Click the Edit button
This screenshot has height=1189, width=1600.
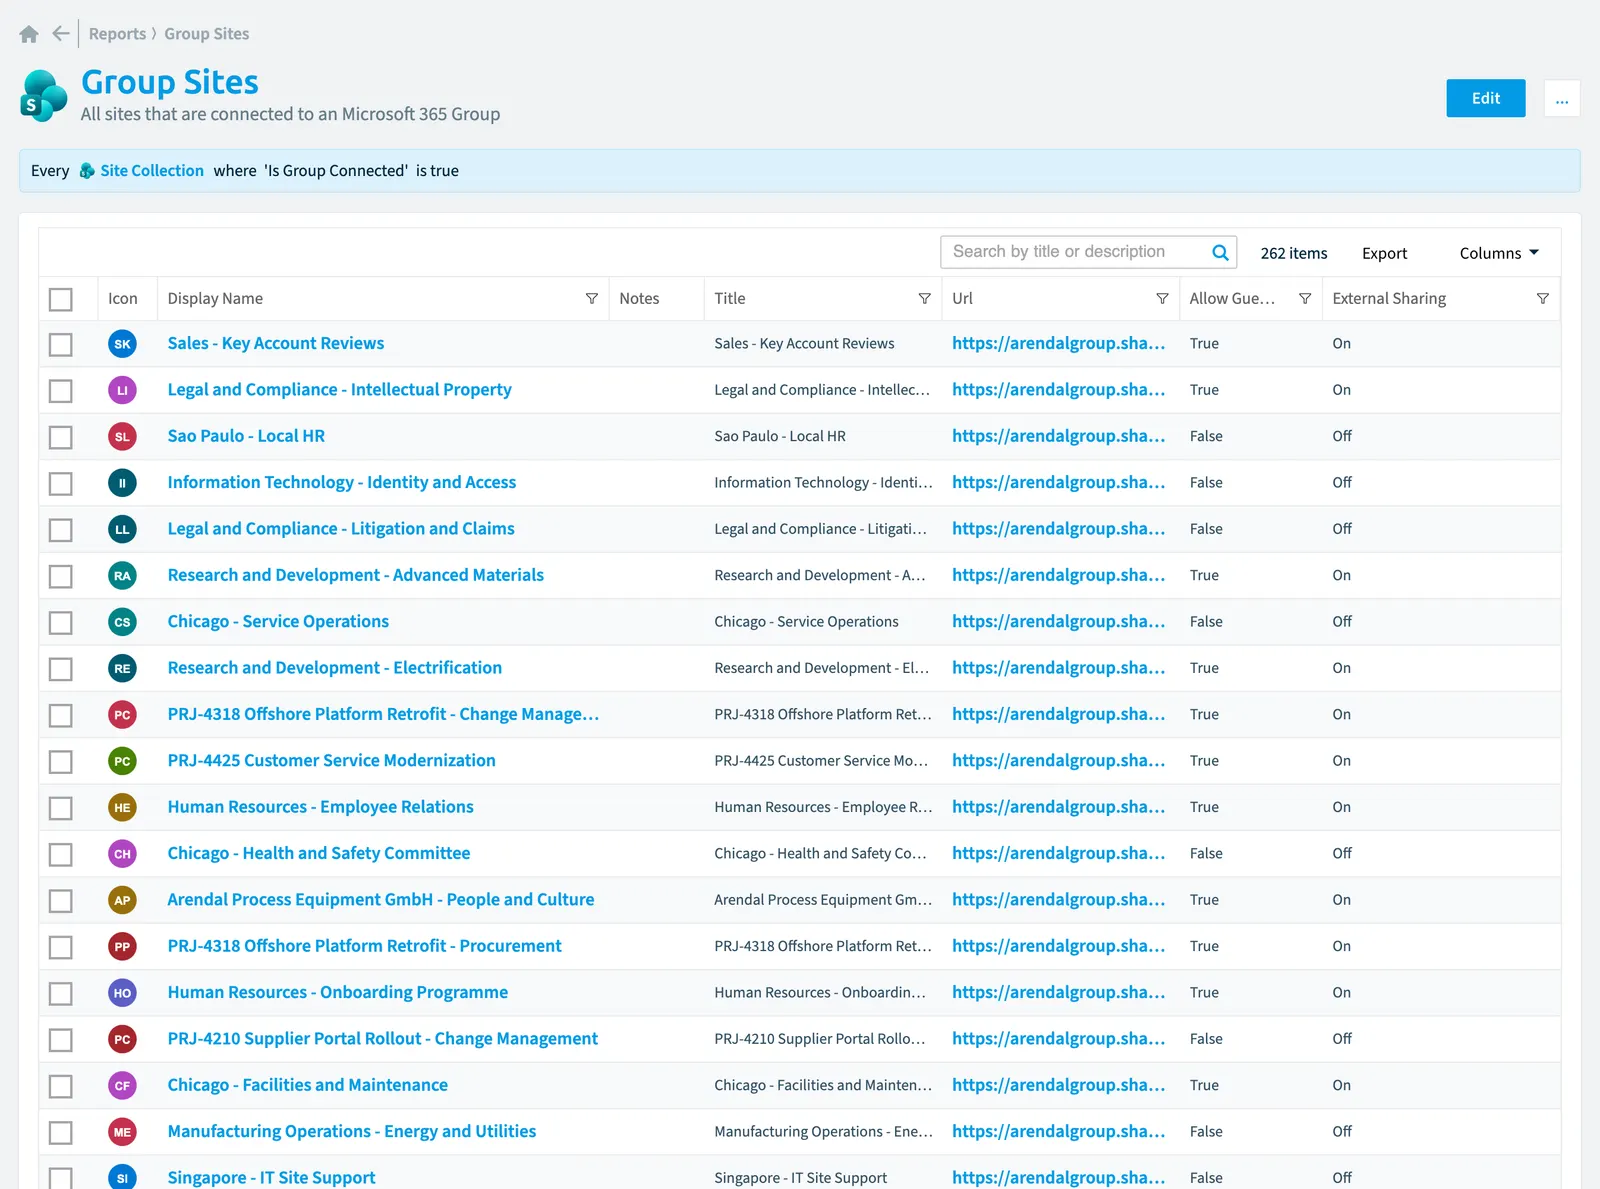point(1486,98)
